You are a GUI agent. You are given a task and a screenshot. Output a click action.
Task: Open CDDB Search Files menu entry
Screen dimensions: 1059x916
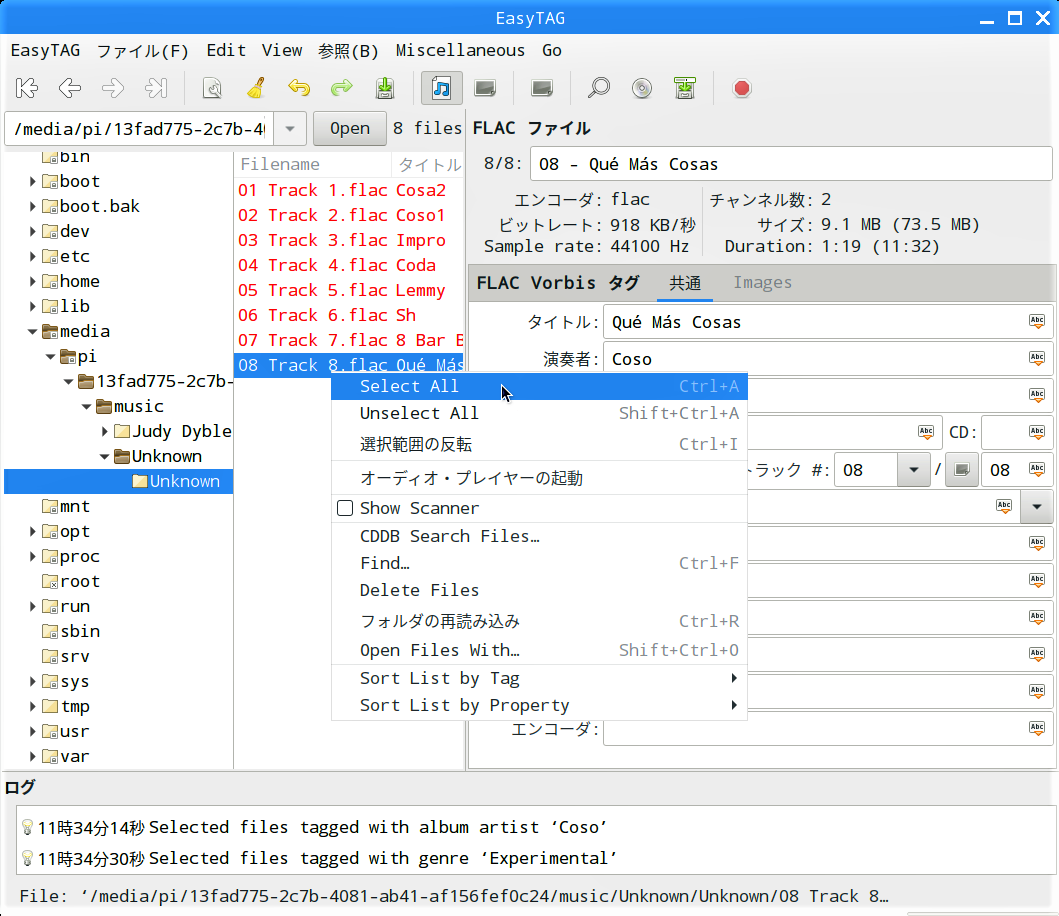click(539, 536)
